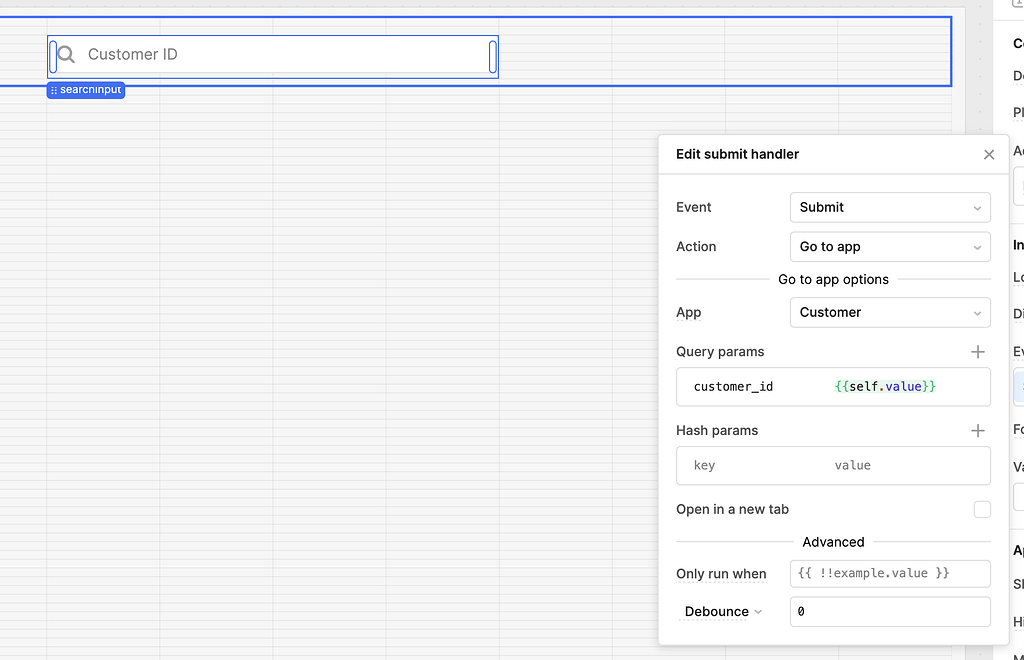Close the Edit submit handler popup

988,154
